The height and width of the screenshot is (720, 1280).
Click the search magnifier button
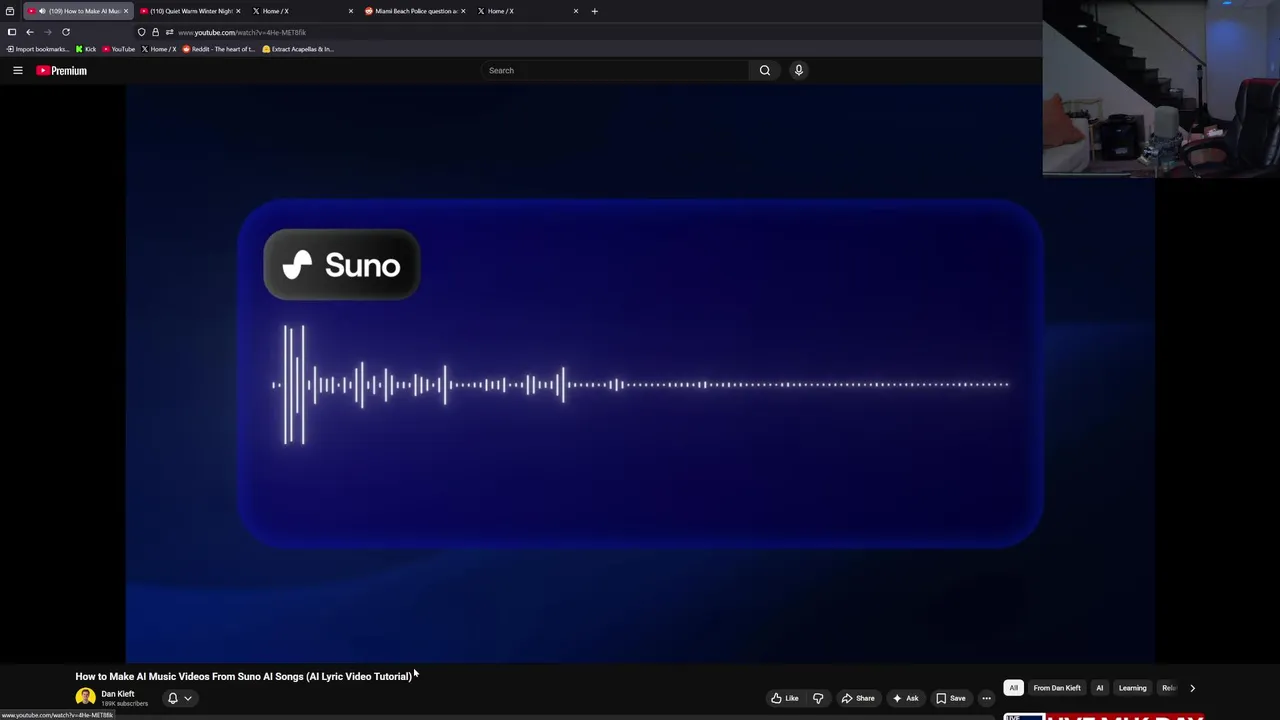[765, 70]
